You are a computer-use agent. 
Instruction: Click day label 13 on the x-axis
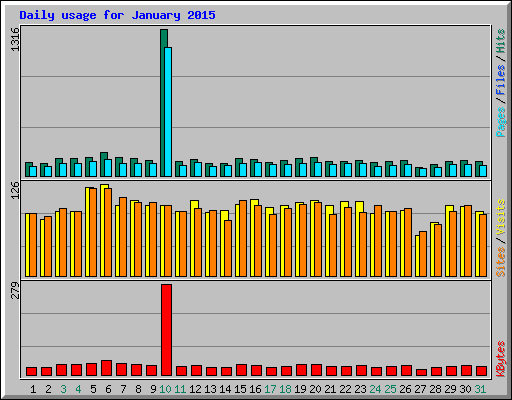210,389
